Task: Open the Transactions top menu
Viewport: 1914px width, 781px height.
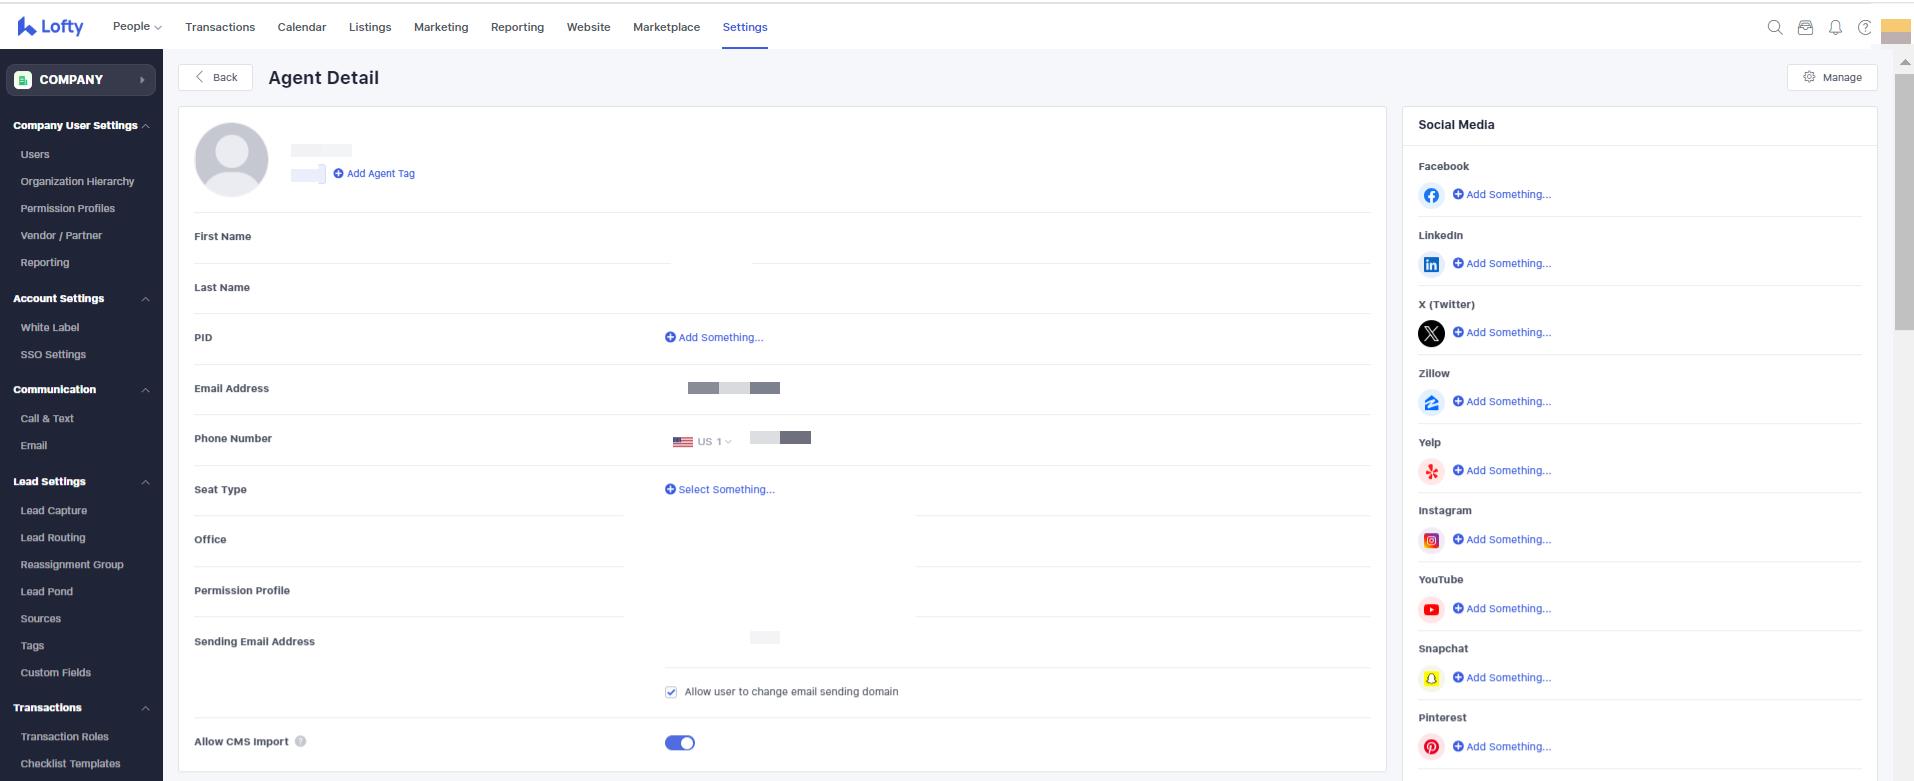Action: coord(220,27)
